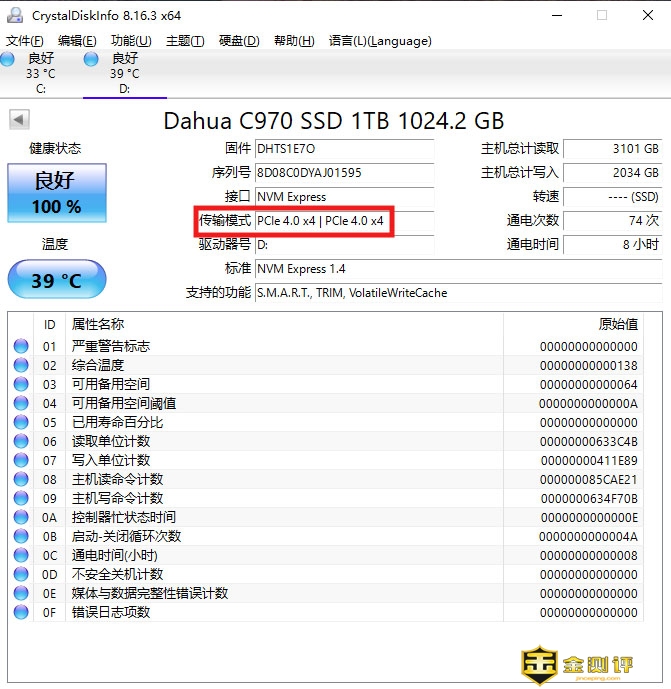Click the 良好 100% health status button

tap(56, 193)
